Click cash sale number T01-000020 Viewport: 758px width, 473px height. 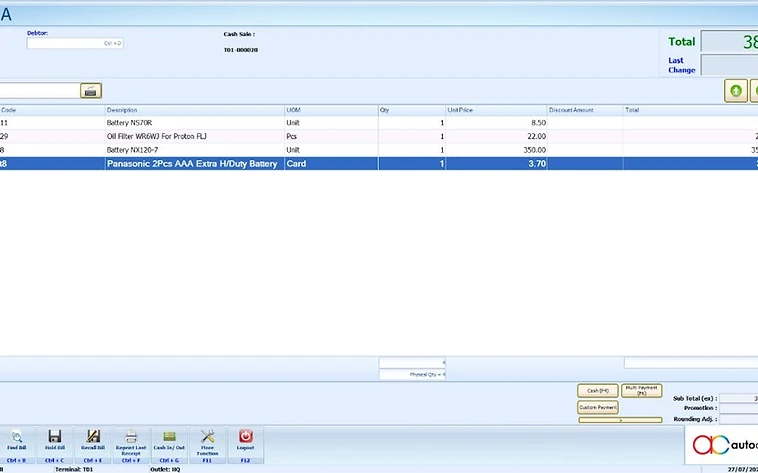coord(240,50)
